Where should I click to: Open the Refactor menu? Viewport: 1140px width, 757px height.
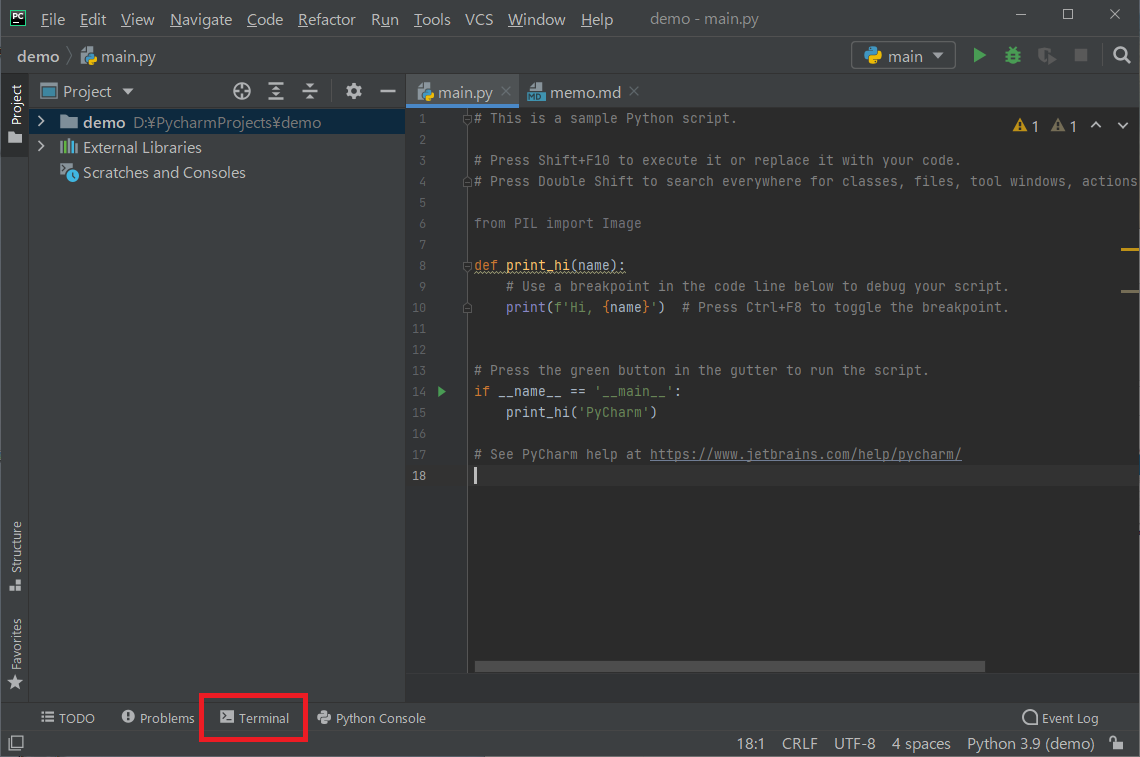[x=326, y=19]
